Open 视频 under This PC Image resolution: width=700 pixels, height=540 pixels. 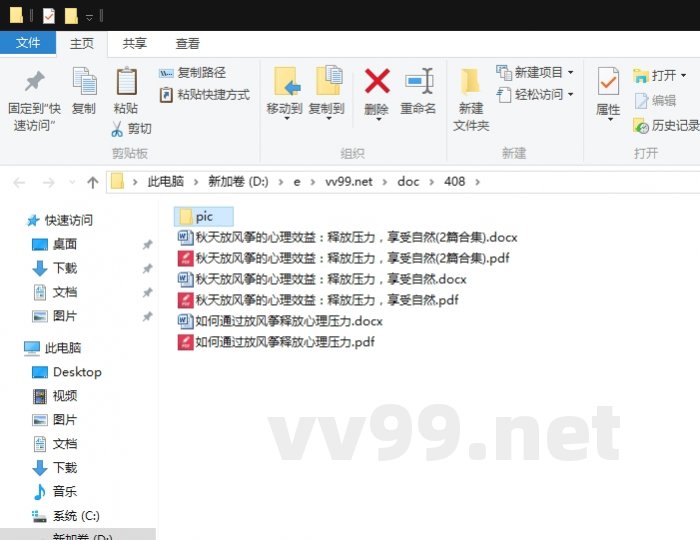tap(54, 395)
